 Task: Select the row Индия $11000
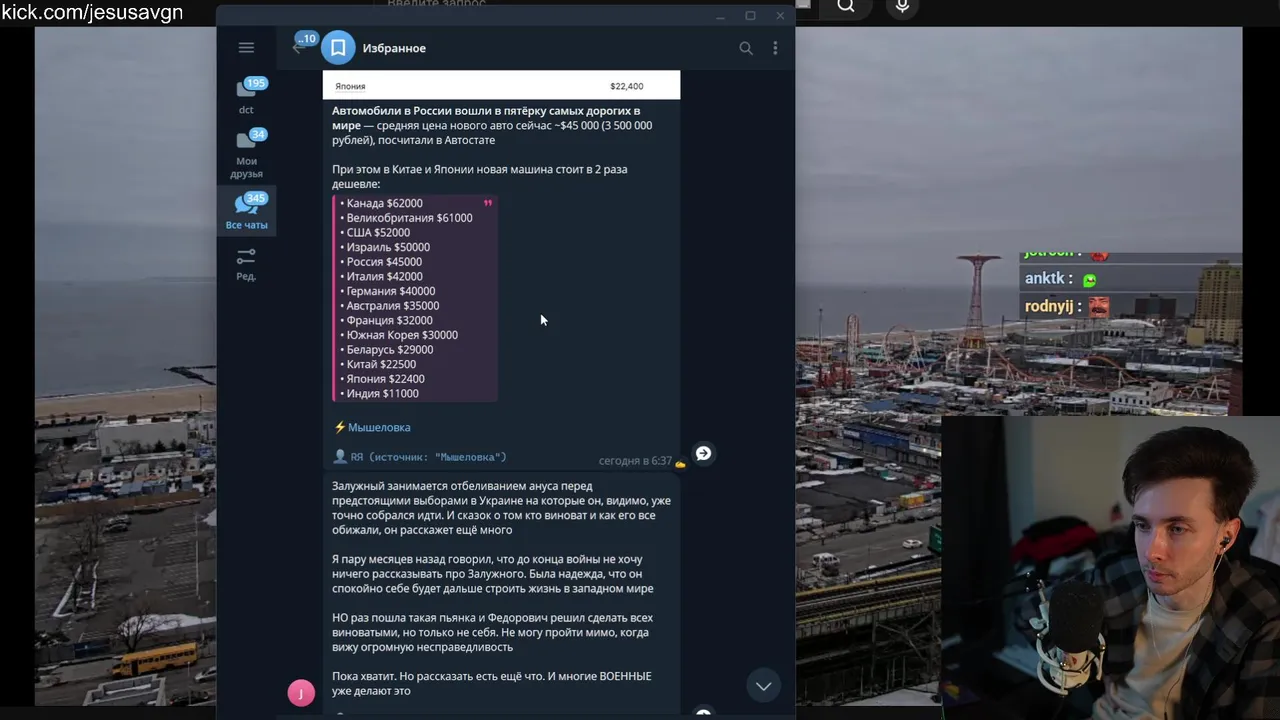point(380,394)
